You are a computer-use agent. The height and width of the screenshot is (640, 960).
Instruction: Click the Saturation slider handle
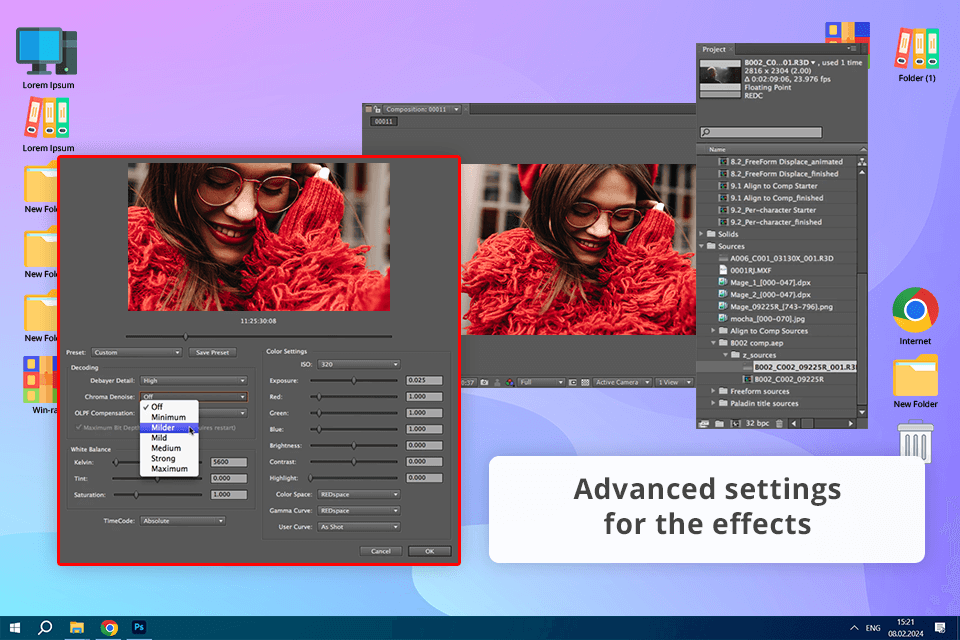coord(136,495)
